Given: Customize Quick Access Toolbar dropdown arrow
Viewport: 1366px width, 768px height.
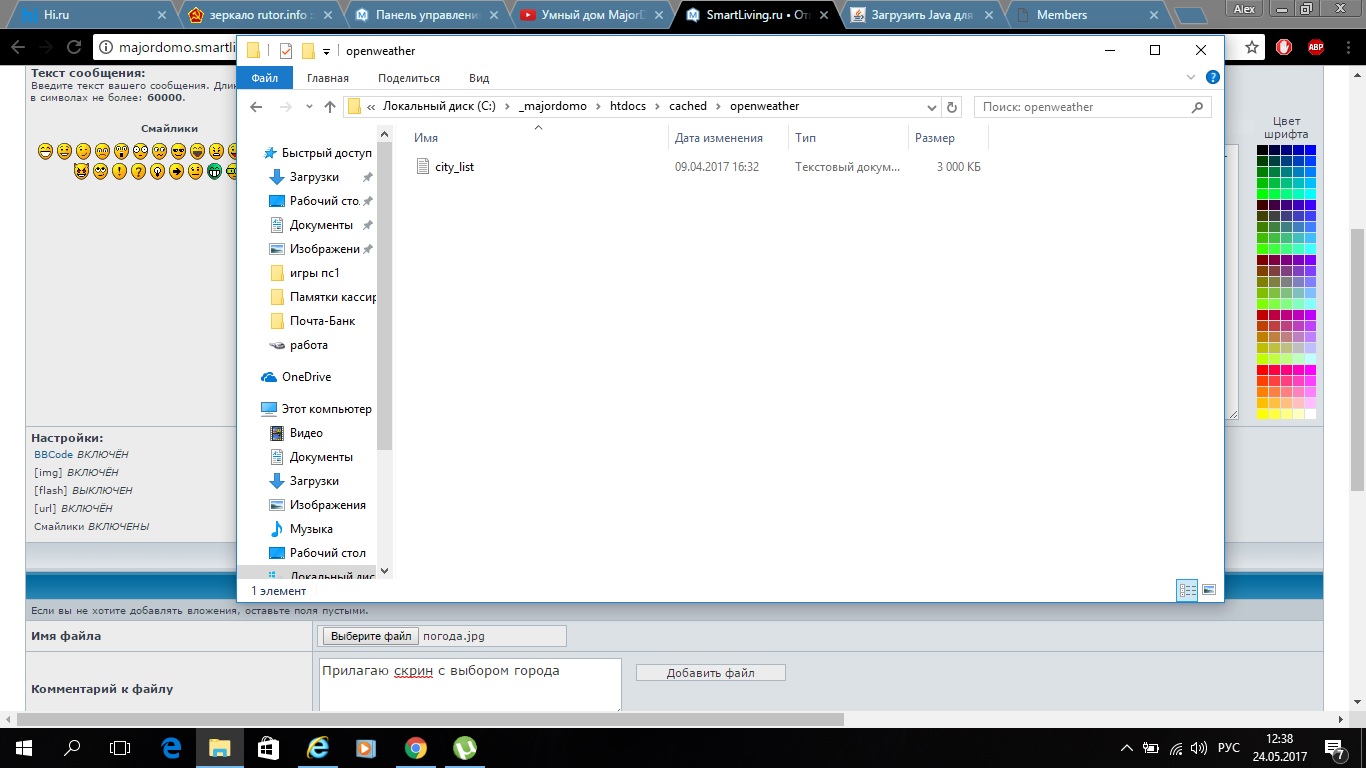Looking at the screenshot, I should (326, 52).
